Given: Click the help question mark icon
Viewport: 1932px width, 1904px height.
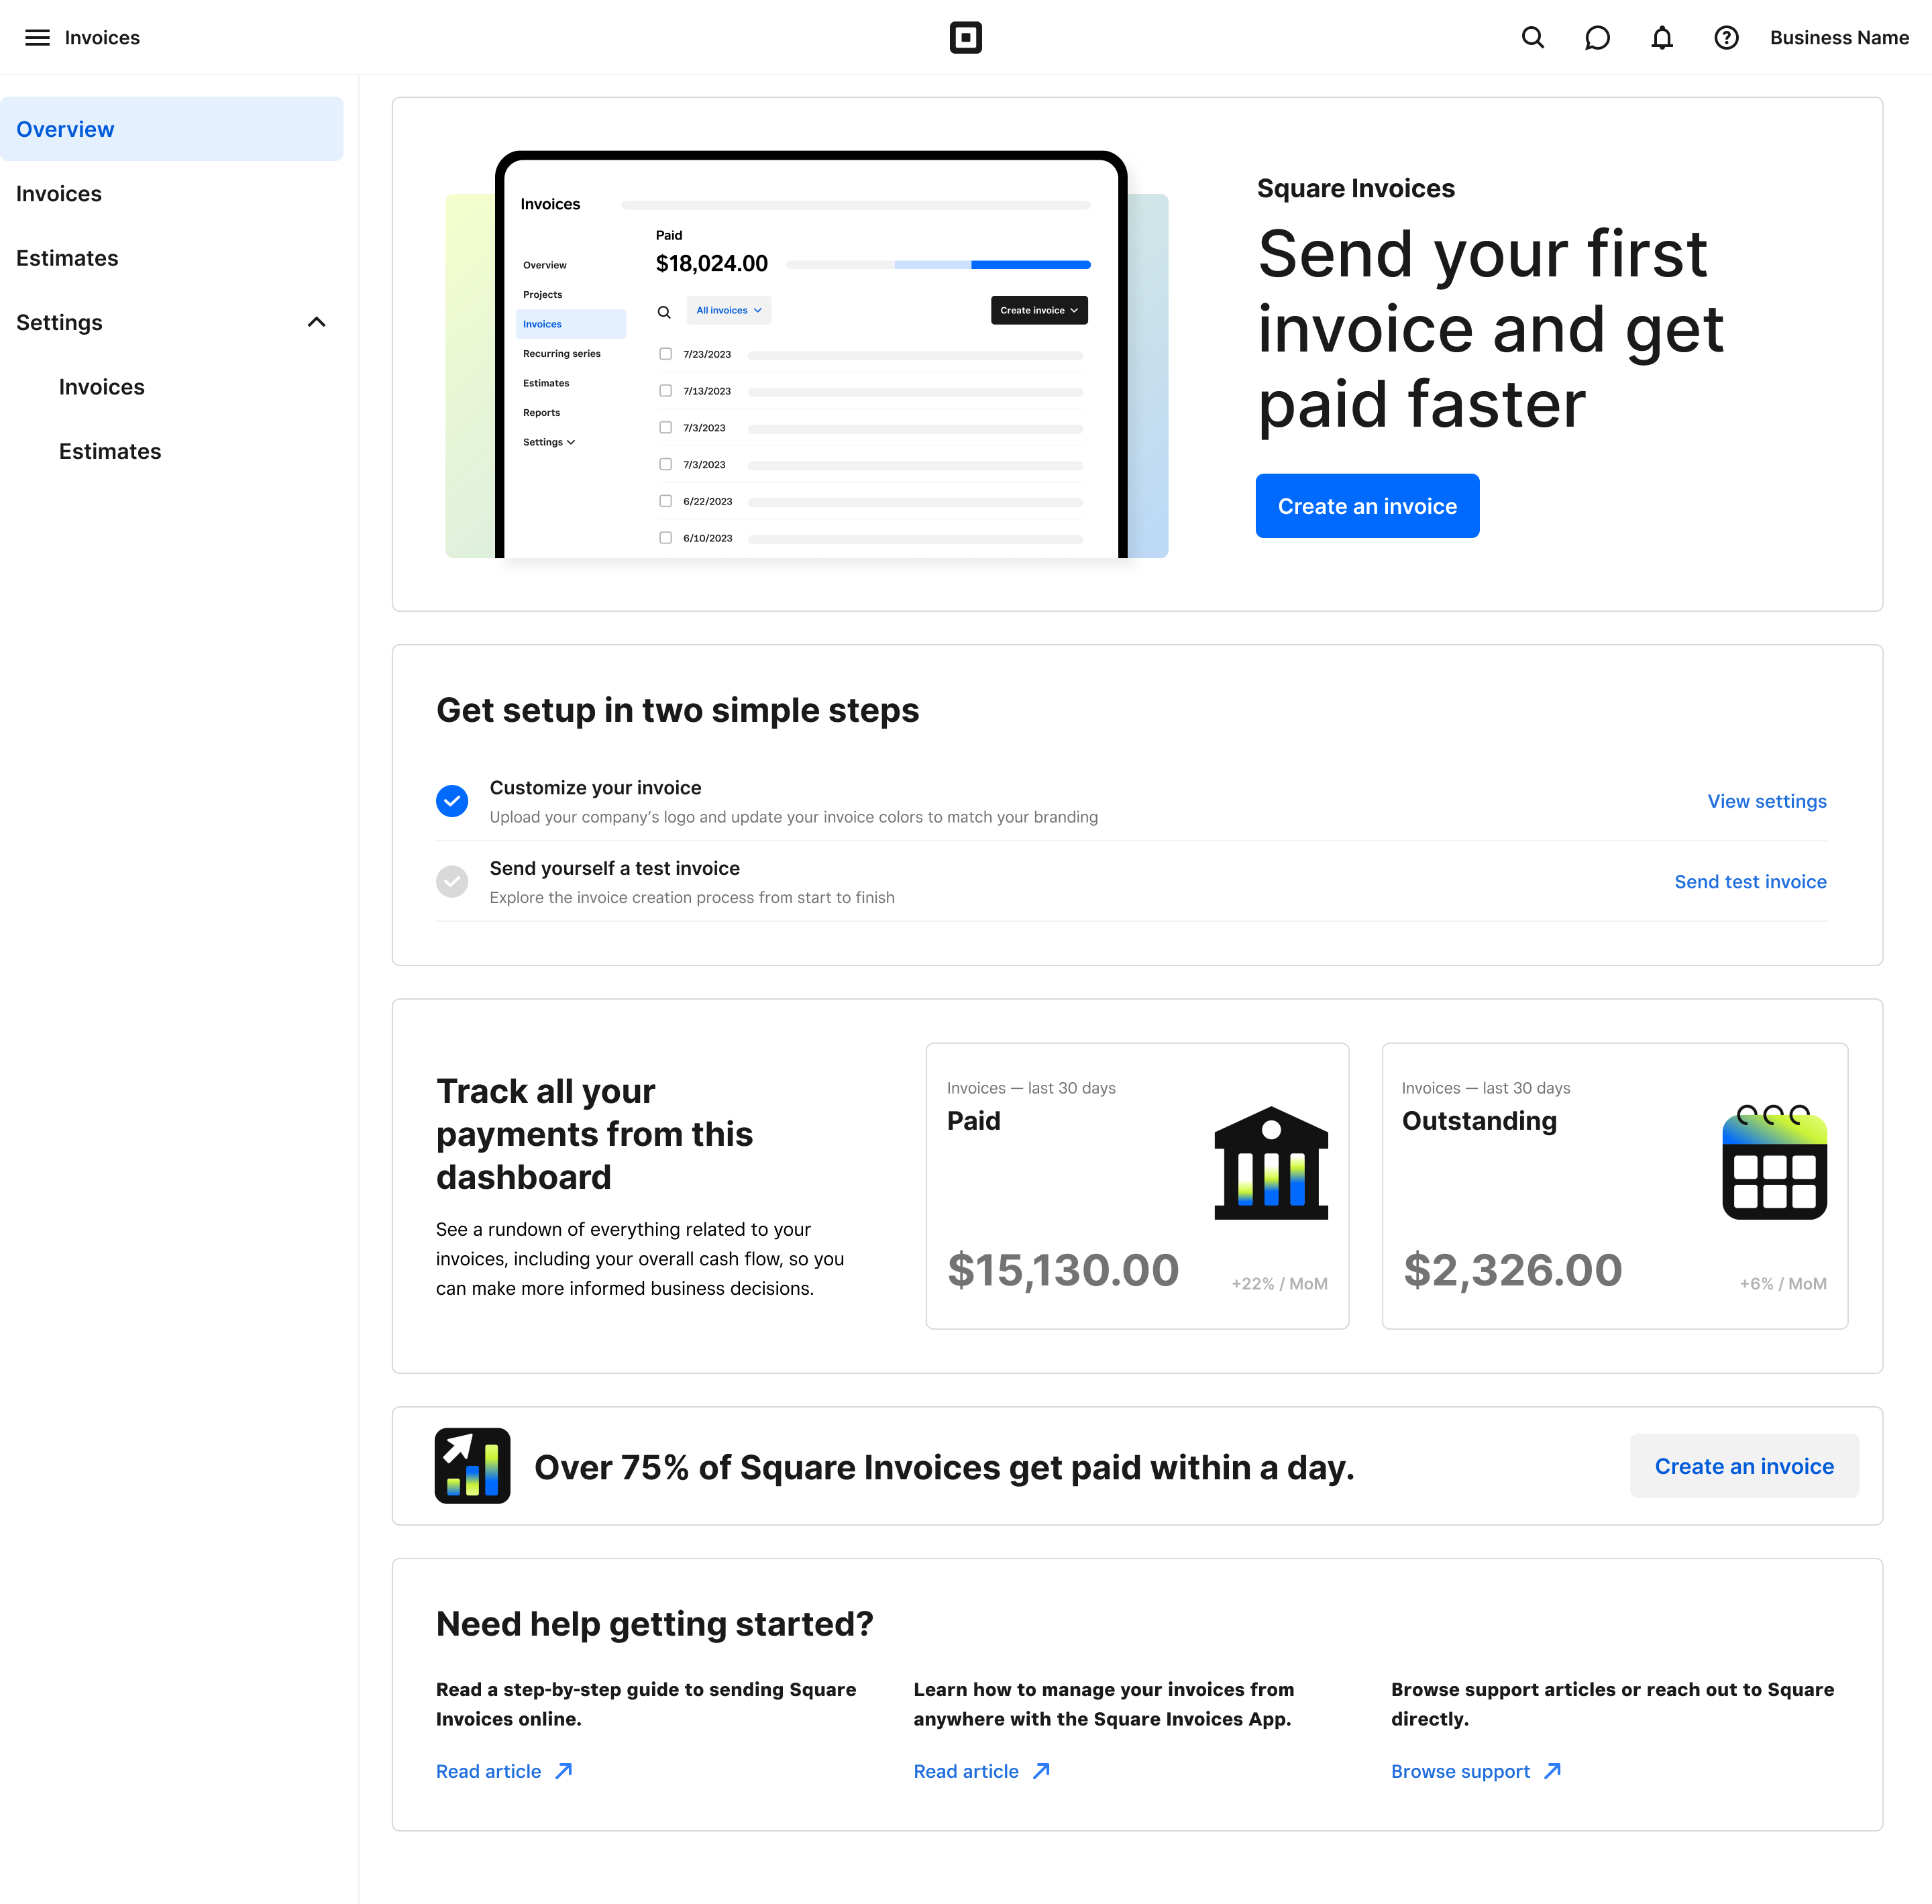Looking at the screenshot, I should point(1726,38).
